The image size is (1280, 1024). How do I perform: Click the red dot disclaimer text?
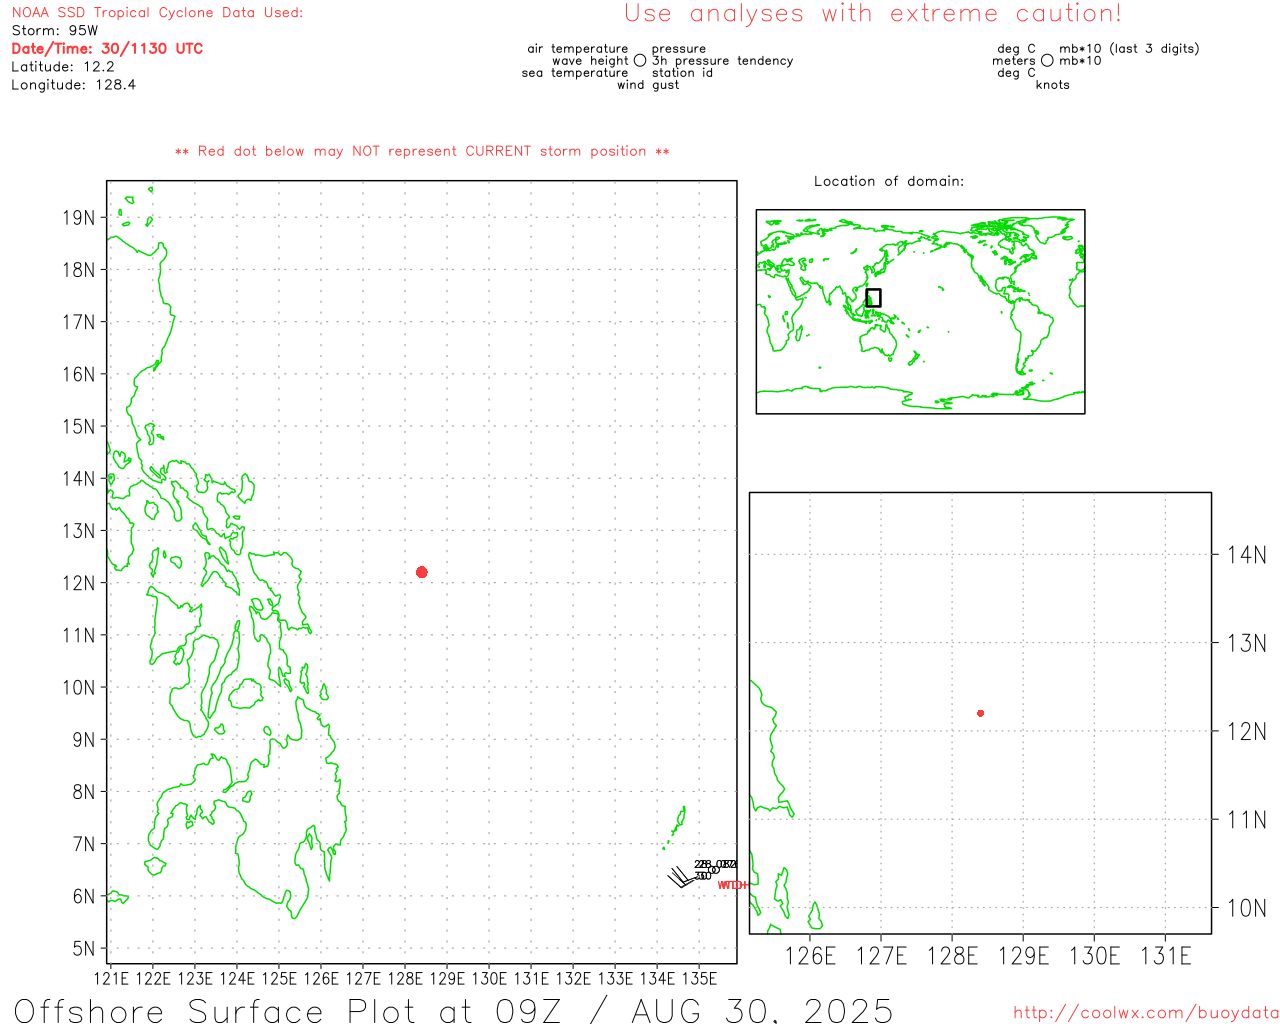click(422, 151)
